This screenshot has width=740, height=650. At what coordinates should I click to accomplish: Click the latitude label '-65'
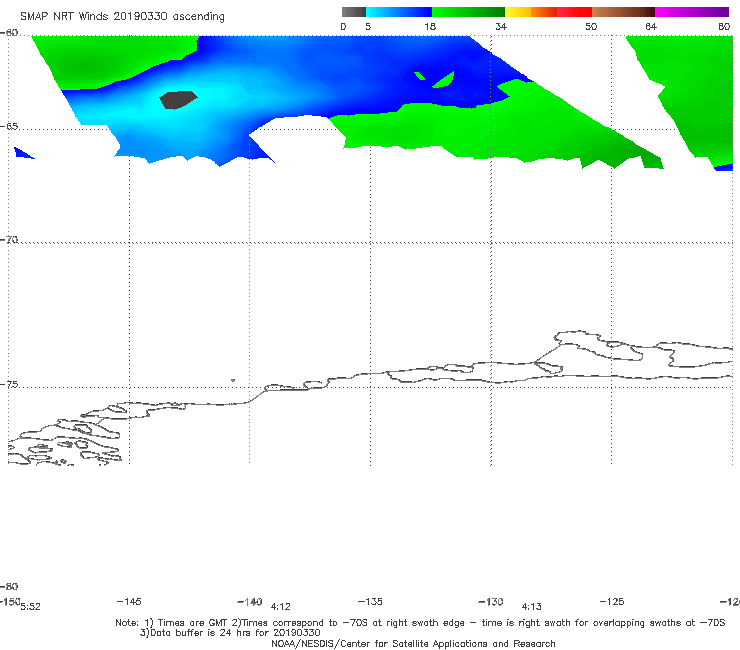click(9, 127)
